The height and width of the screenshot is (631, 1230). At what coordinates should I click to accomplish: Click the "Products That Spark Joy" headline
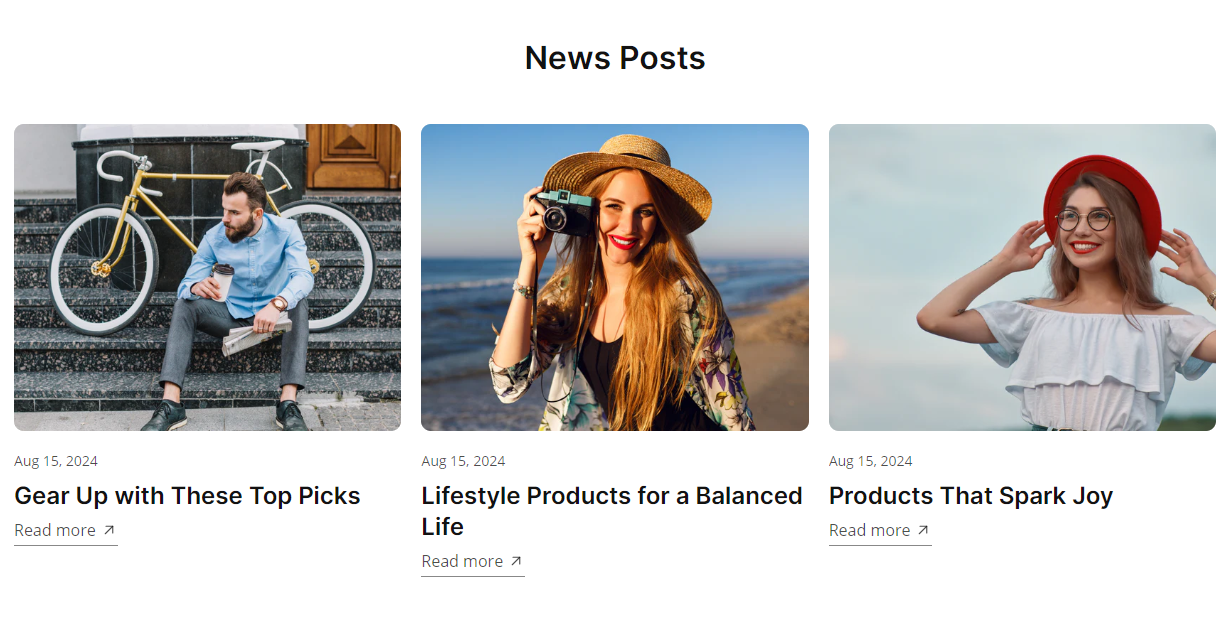coord(970,496)
